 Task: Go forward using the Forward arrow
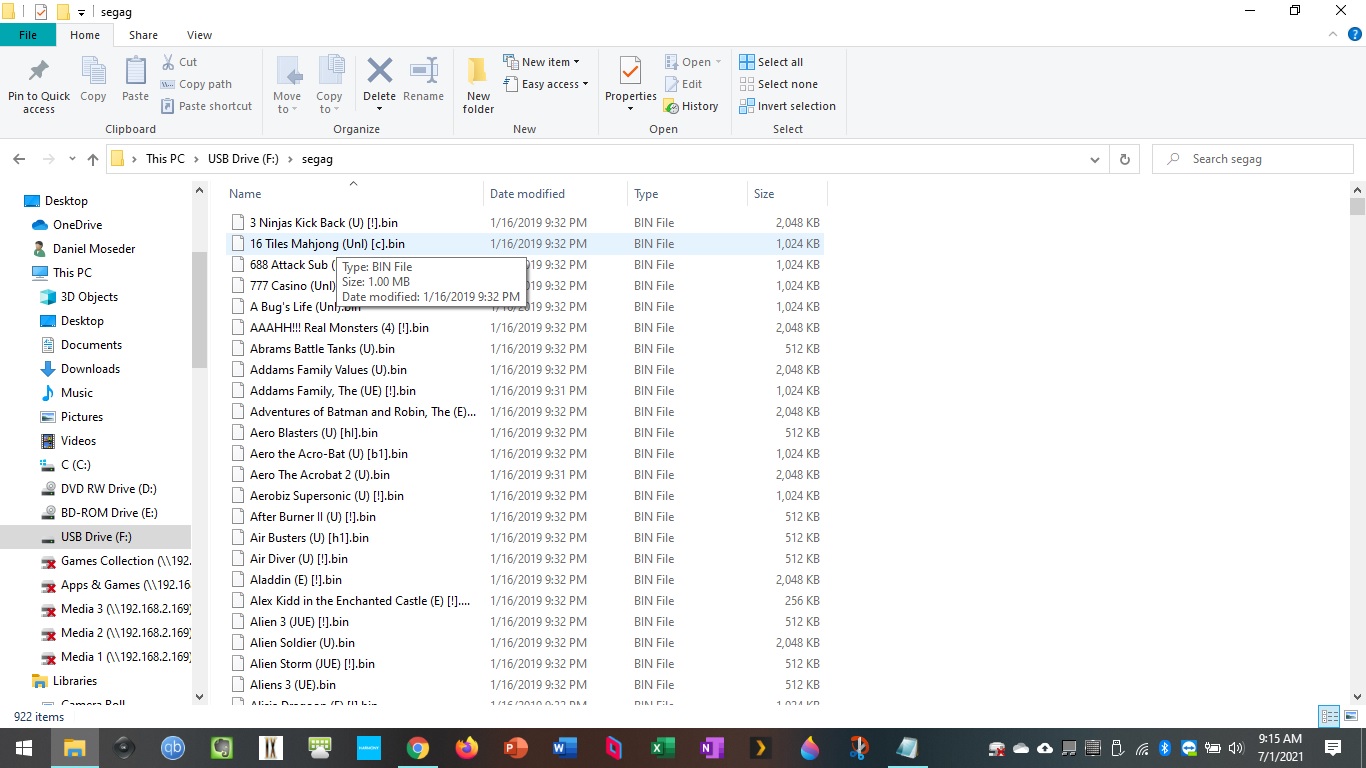(x=48, y=159)
